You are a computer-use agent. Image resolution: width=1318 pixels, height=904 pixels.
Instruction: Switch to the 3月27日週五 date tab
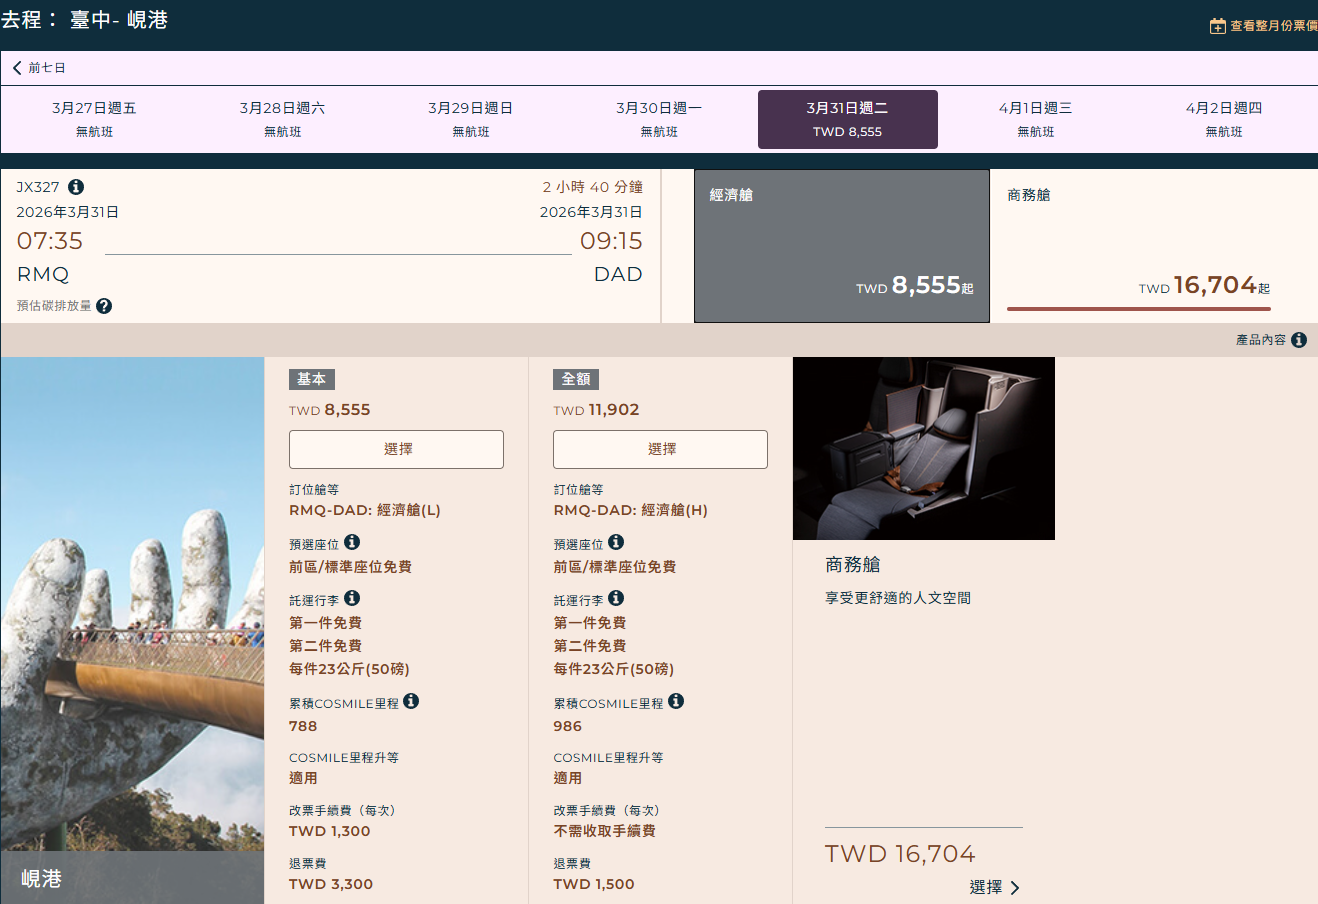point(93,118)
